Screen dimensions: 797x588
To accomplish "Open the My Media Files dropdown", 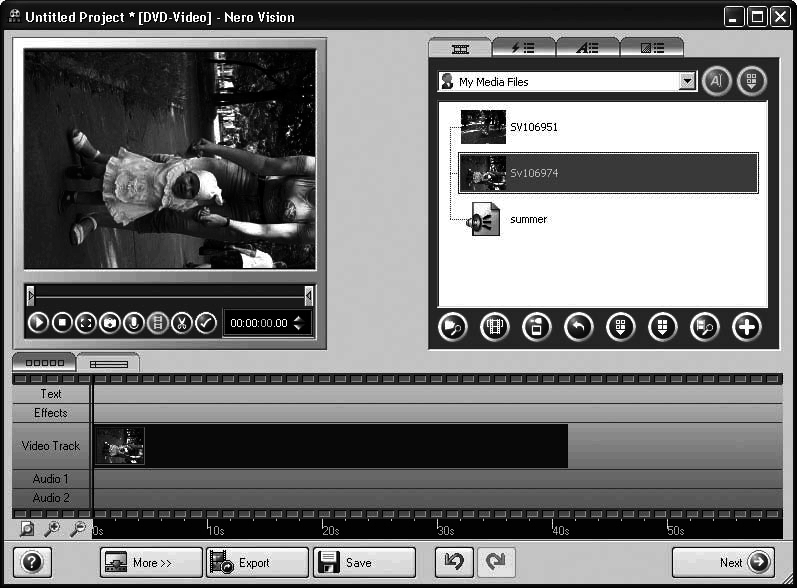I will (687, 82).
